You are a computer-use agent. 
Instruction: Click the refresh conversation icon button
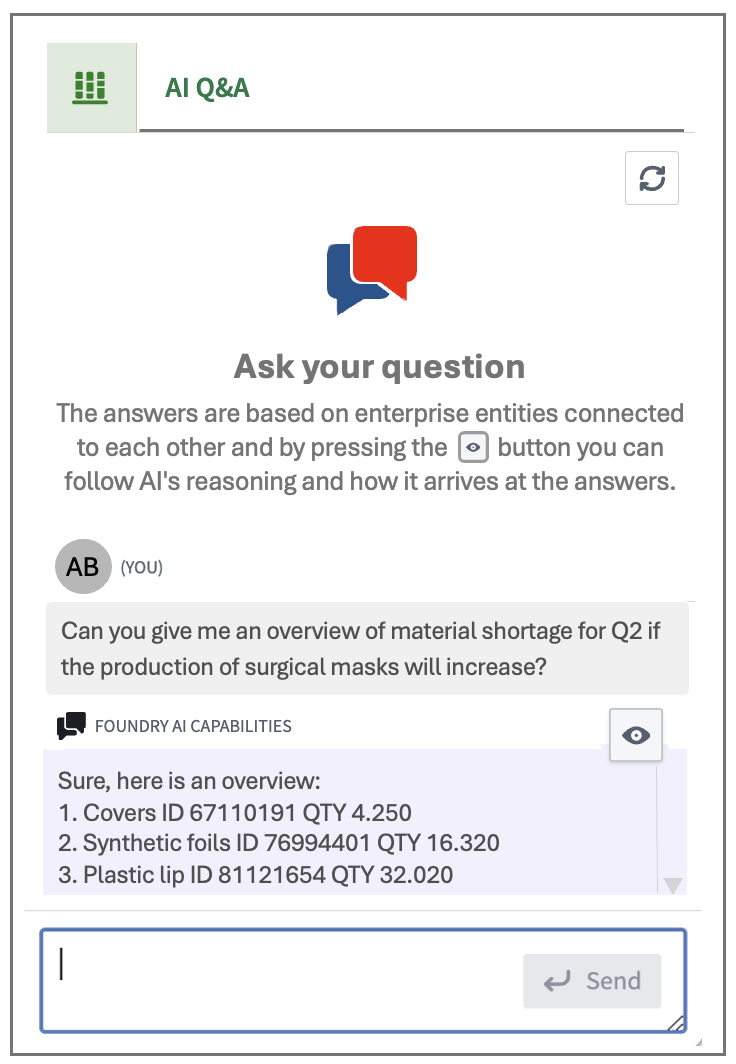coord(652,178)
